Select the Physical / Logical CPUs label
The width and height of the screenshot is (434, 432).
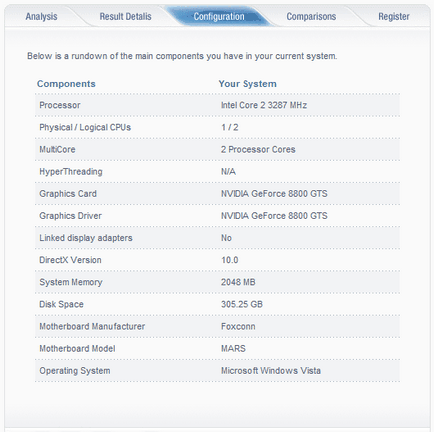pos(85,127)
